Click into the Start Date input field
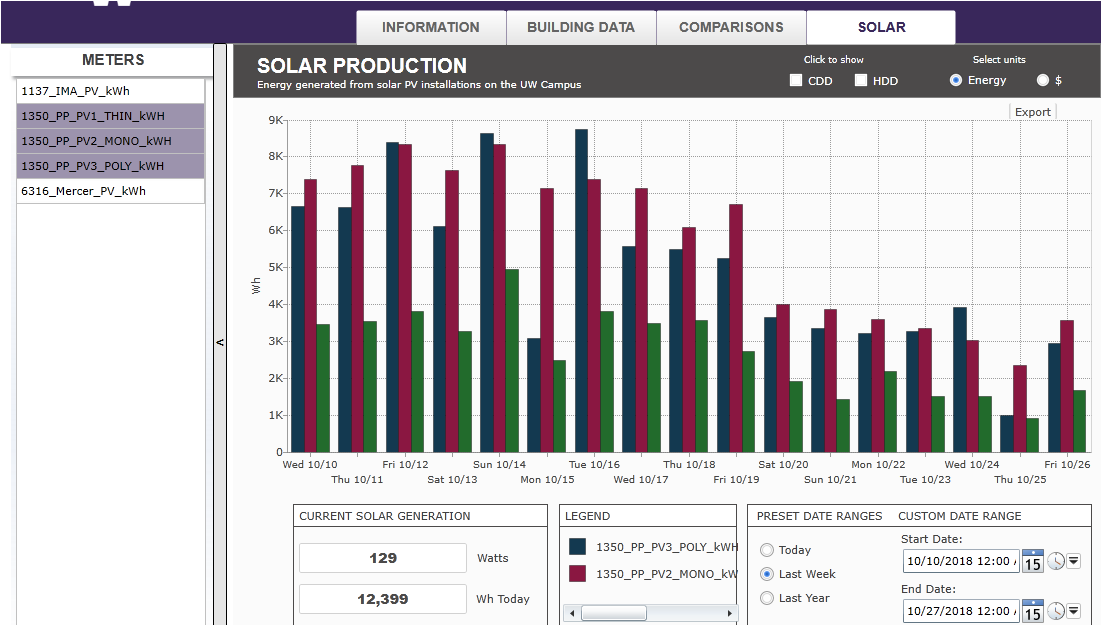 pyautogui.click(x=960, y=561)
